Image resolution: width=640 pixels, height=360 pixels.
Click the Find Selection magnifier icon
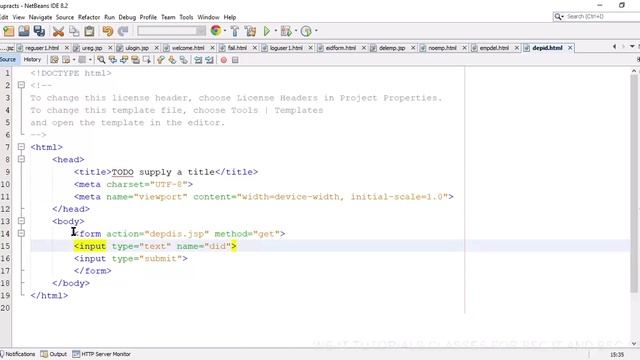[x=101, y=60]
